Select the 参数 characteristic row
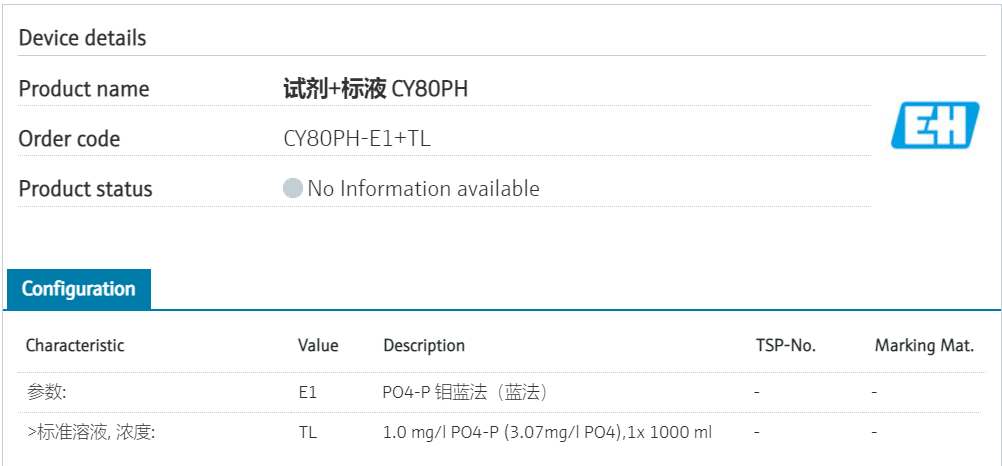This screenshot has width=1002, height=466. (x=46, y=392)
